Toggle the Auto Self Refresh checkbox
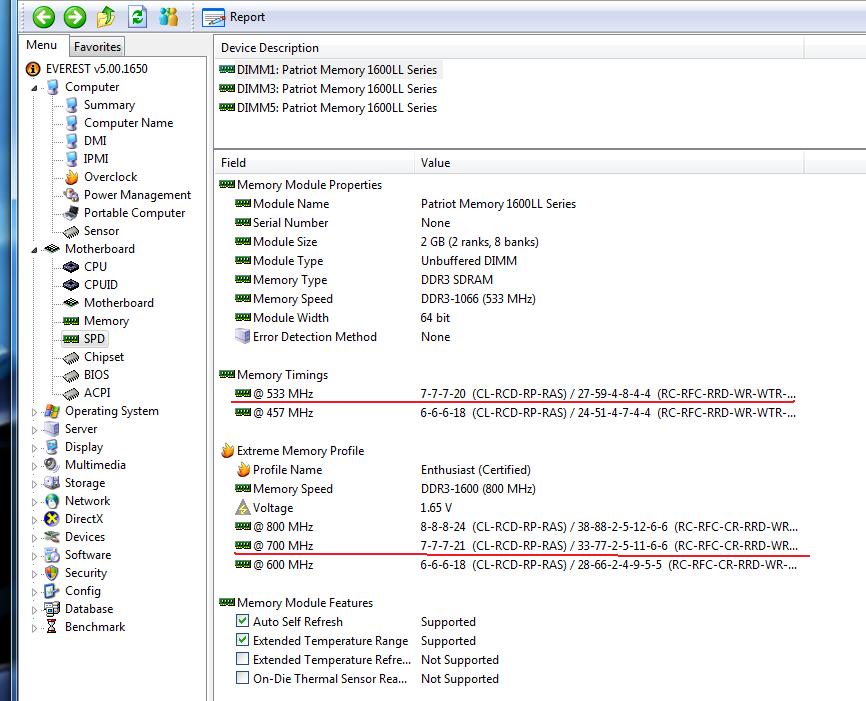The image size is (866, 701). (x=242, y=621)
